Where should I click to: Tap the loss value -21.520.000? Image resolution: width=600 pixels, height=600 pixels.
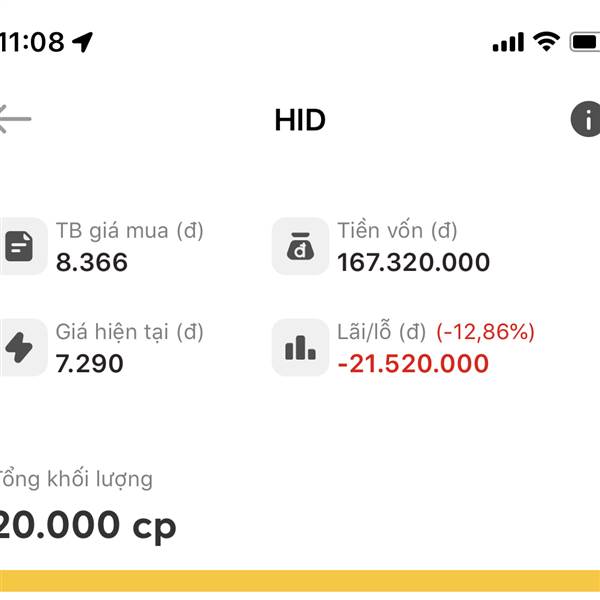(413, 364)
